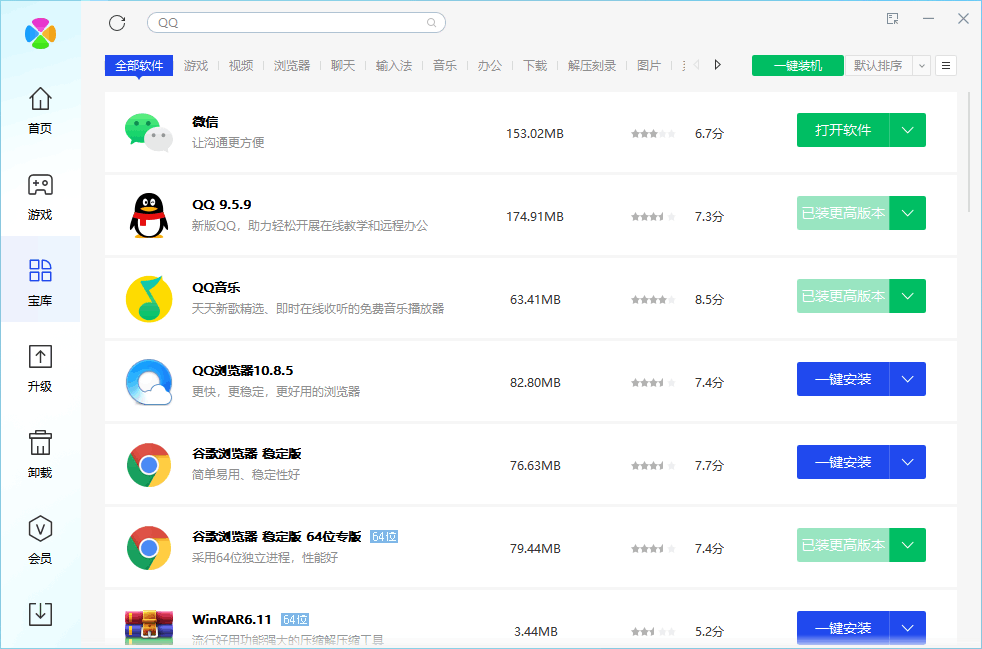Click 打开软件 for 微信
The width and height of the screenshot is (982, 649).
[x=843, y=130]
